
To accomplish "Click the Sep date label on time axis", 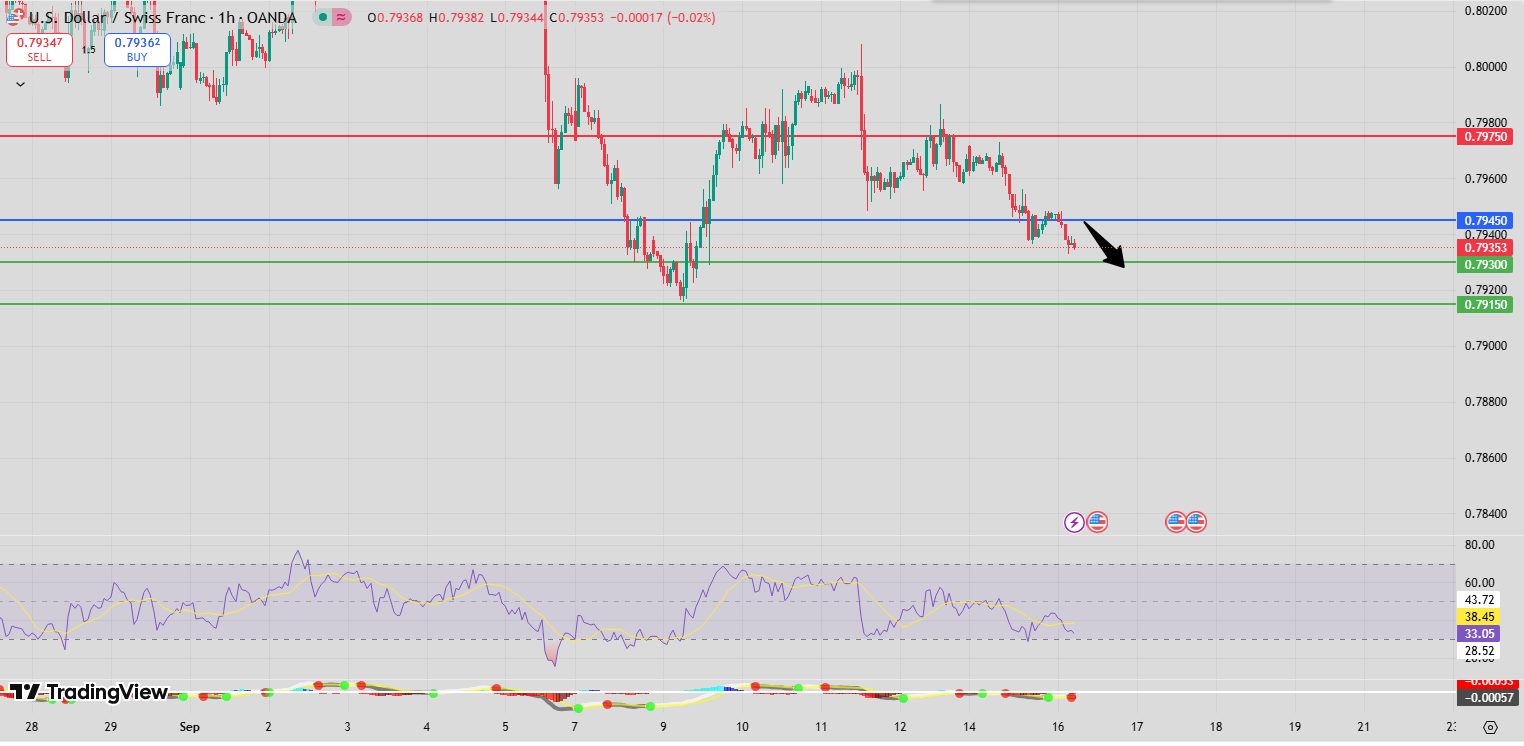I will [189, 727].
